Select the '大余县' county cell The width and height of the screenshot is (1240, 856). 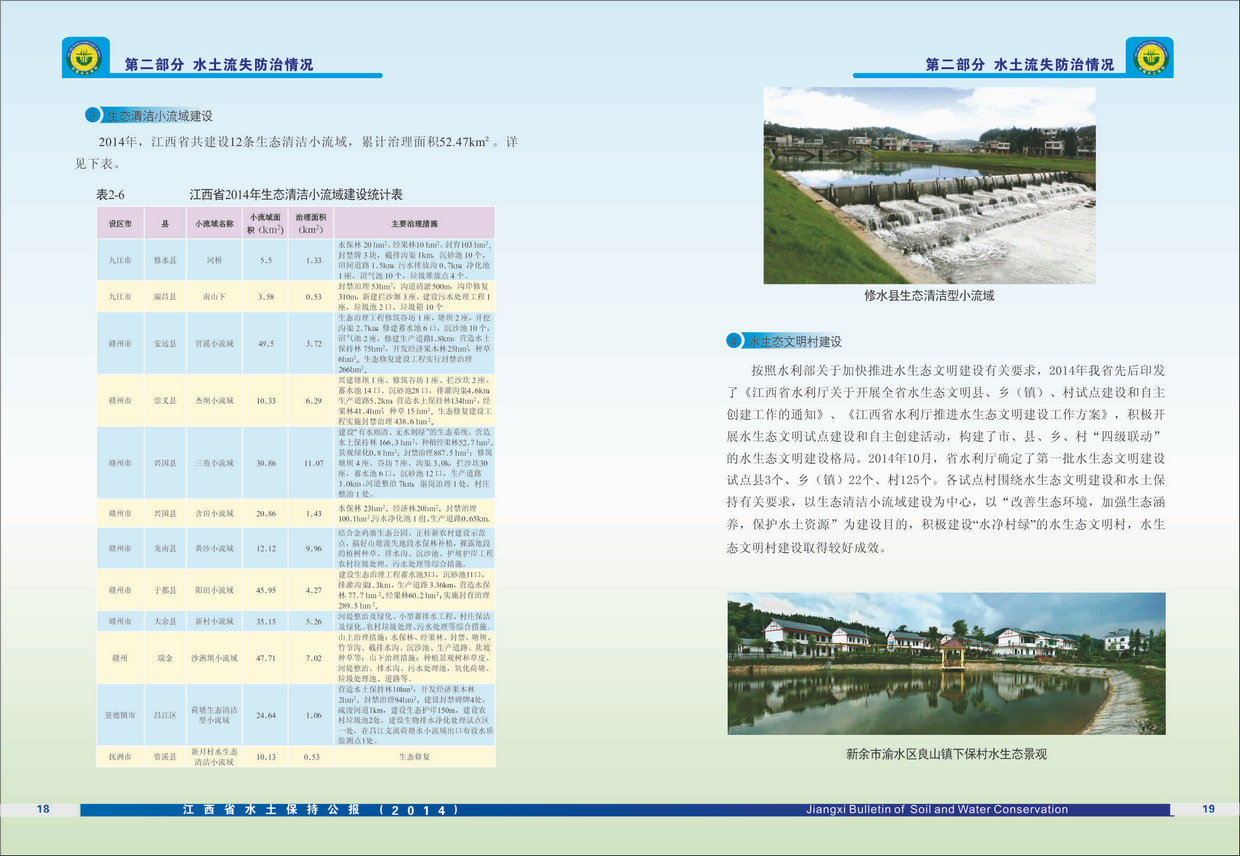point(165,621)
